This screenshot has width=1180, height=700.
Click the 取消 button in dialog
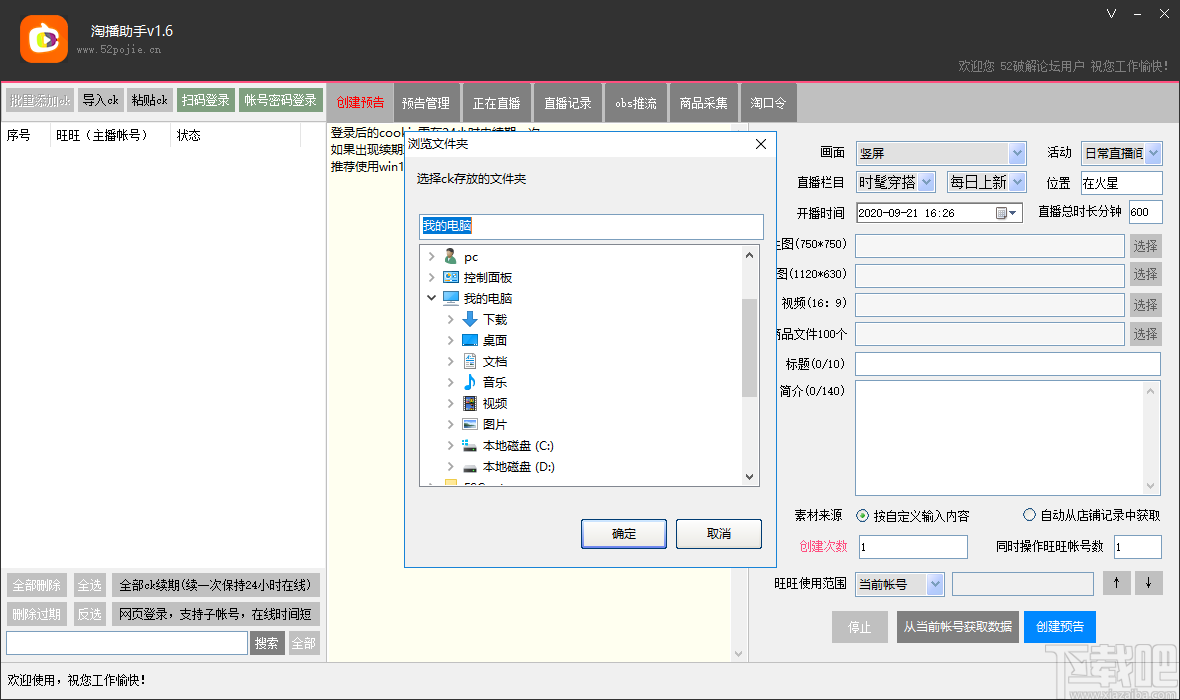719,534
